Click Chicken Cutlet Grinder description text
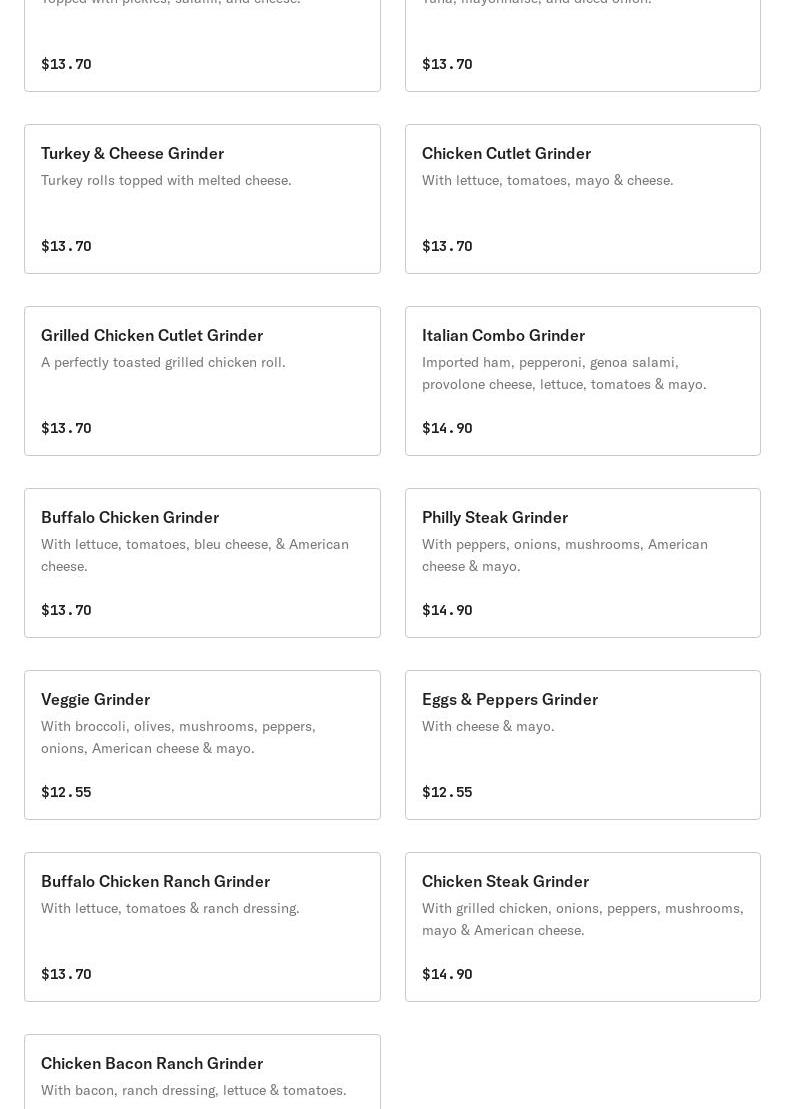785x1109 pixels. [547, 180]
